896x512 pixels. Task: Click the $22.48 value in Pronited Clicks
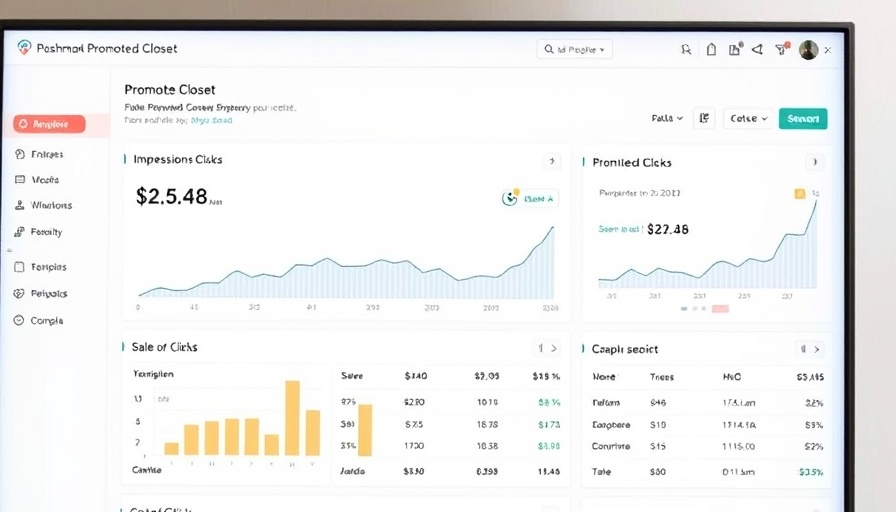click(x=667, y=229)
